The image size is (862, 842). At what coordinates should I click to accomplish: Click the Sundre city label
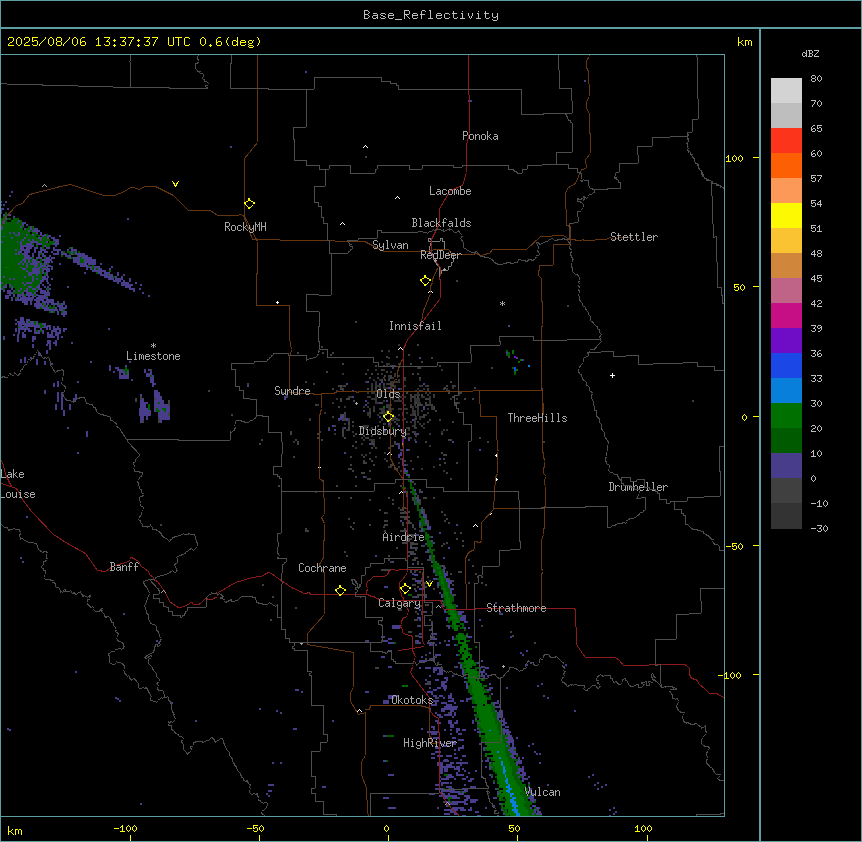pos(292,391)
